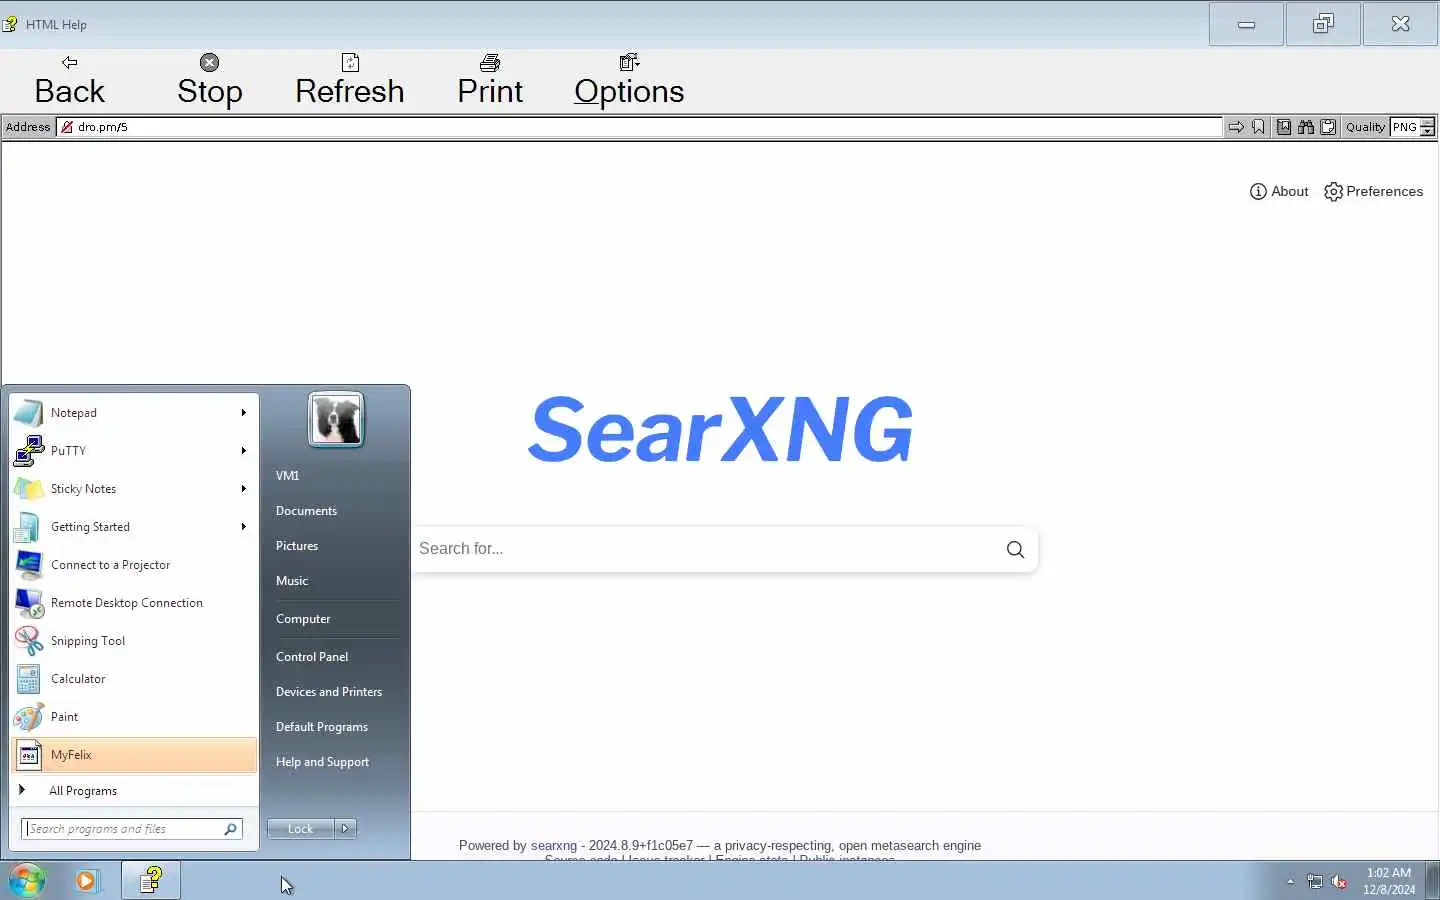Viewport: 1440px width, 900px height.
Task: Click the Refresh toolbar button
Action: coord(349,80)
